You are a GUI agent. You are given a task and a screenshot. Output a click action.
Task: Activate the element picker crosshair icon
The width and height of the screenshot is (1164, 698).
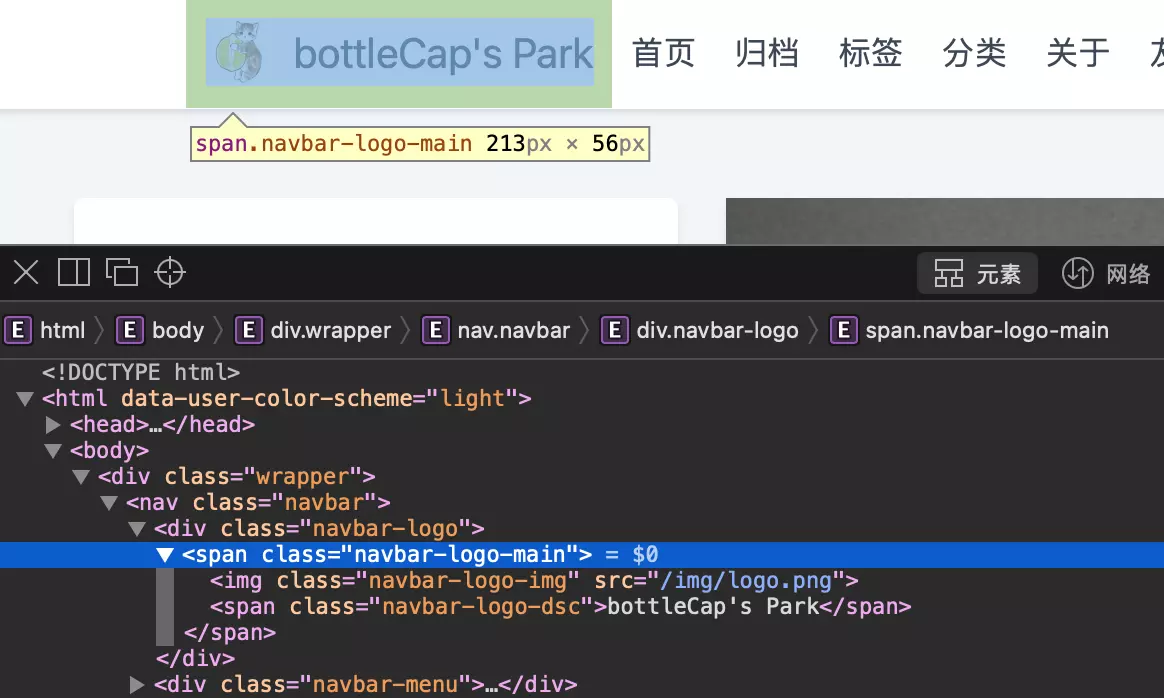pyautogui.click(x=169, y=271)
